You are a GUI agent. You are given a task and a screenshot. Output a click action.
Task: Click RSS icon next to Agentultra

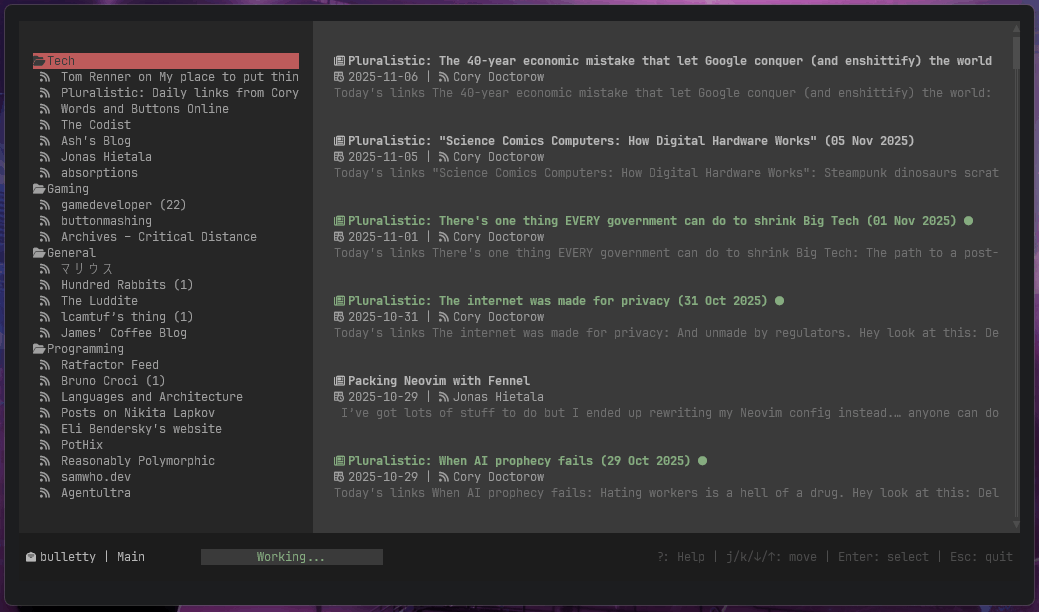point(45,493)
